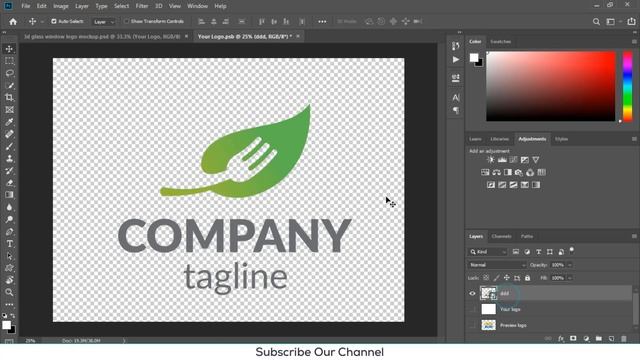
Task: Open Kind filter dropdown in Layers
Action: [x=487, y=252]
